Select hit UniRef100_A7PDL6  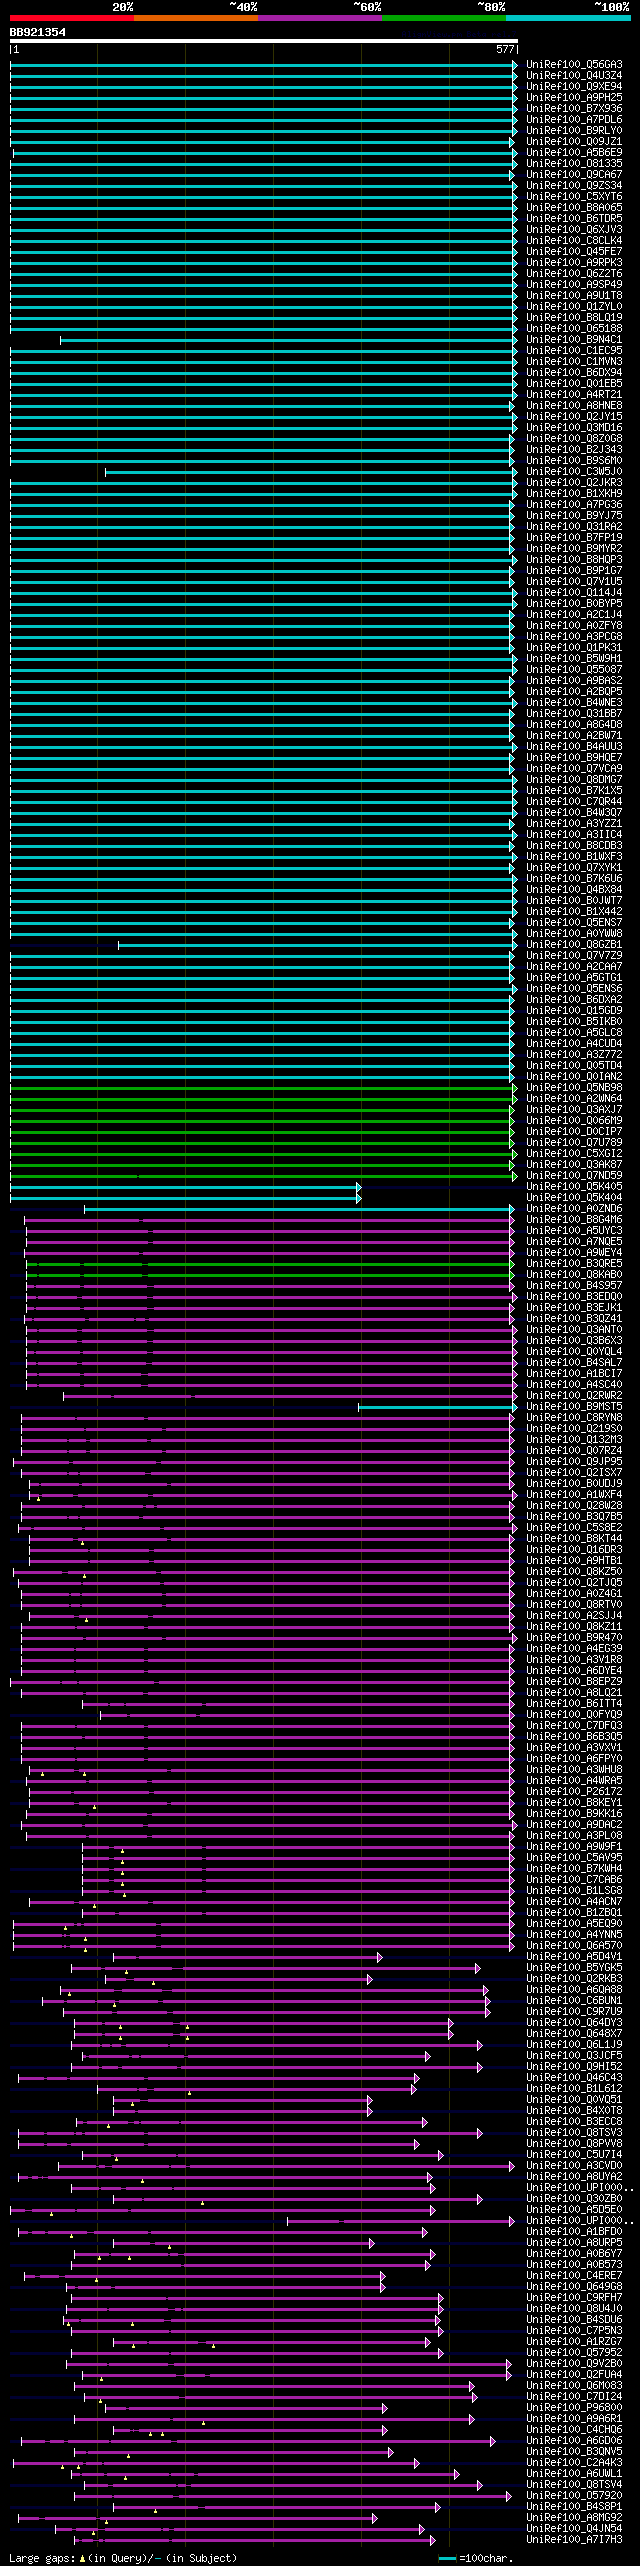coord(574,119)
